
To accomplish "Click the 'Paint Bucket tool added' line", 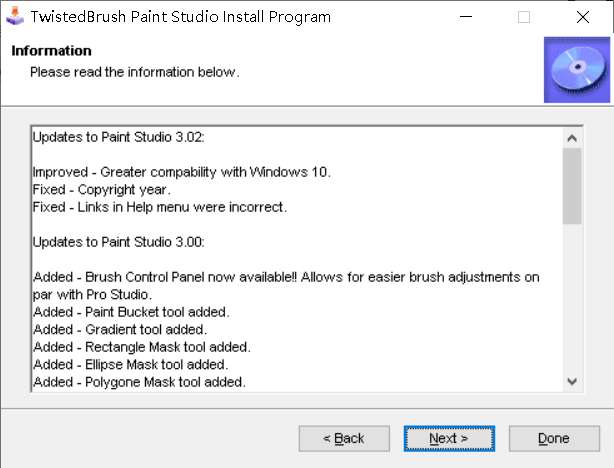I will tap(131, 311).
